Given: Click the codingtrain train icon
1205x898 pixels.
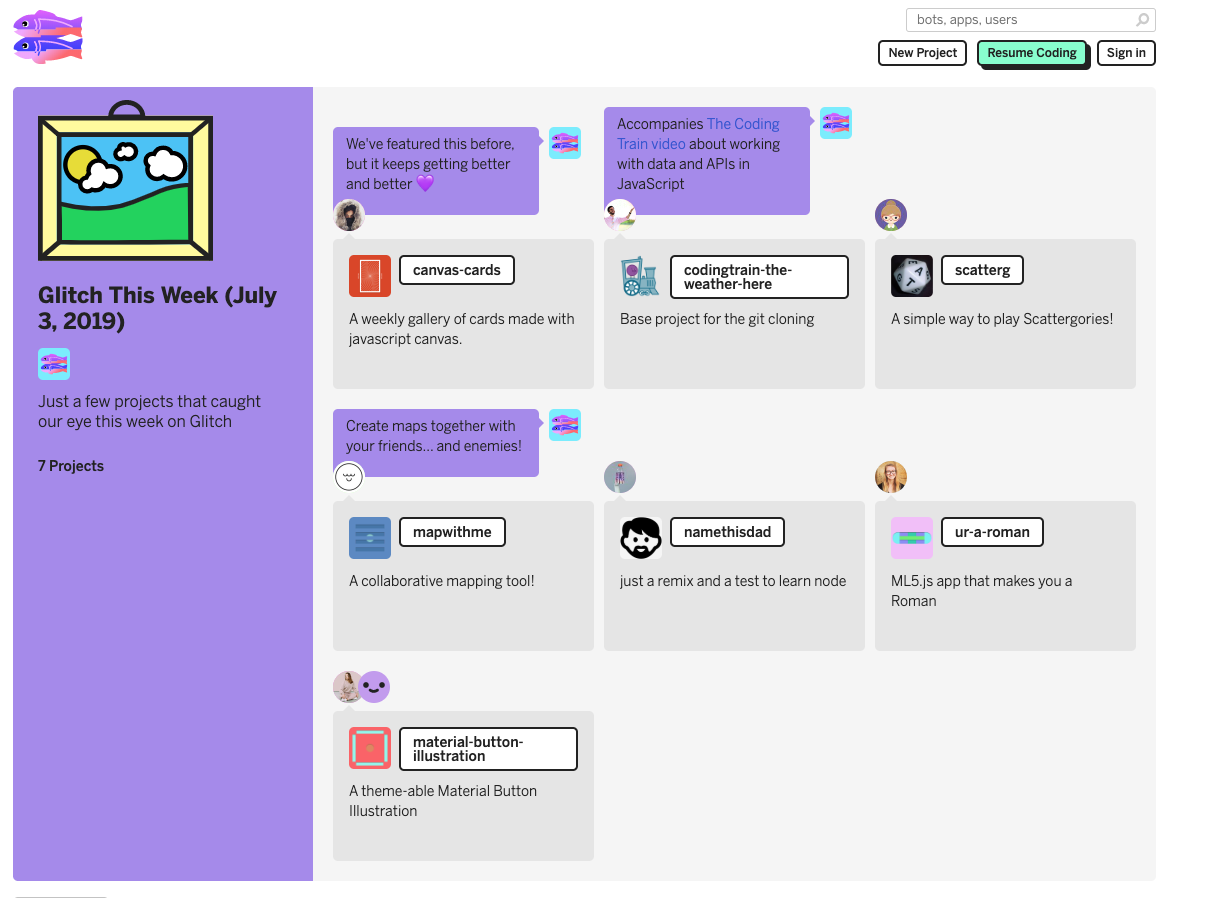Looking at the screenshot, I should pyautogui.click(x=640, y=276).
